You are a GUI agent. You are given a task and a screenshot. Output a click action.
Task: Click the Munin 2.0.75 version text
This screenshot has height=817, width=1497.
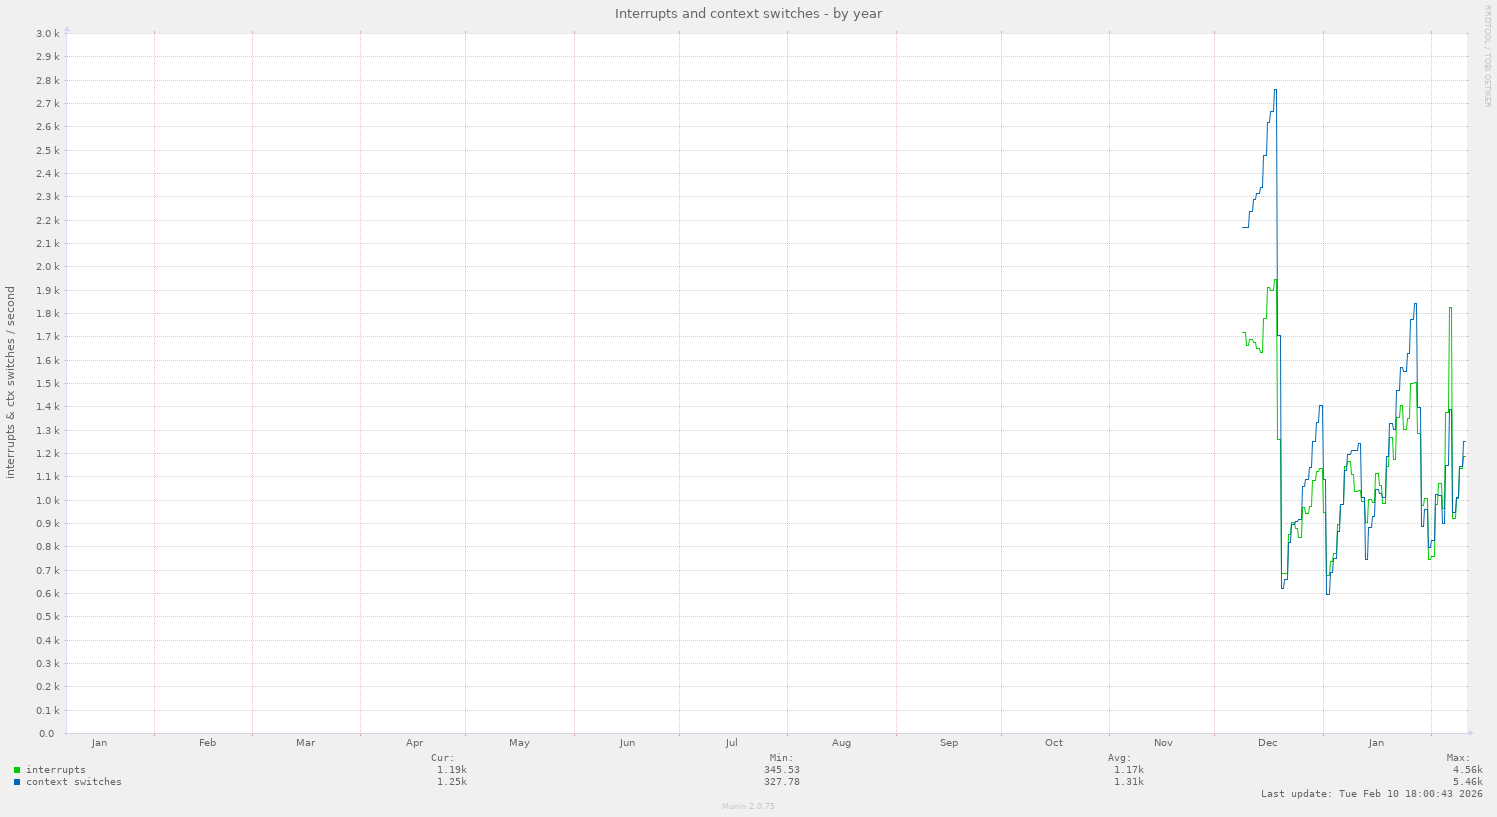(x=748, y=806)
